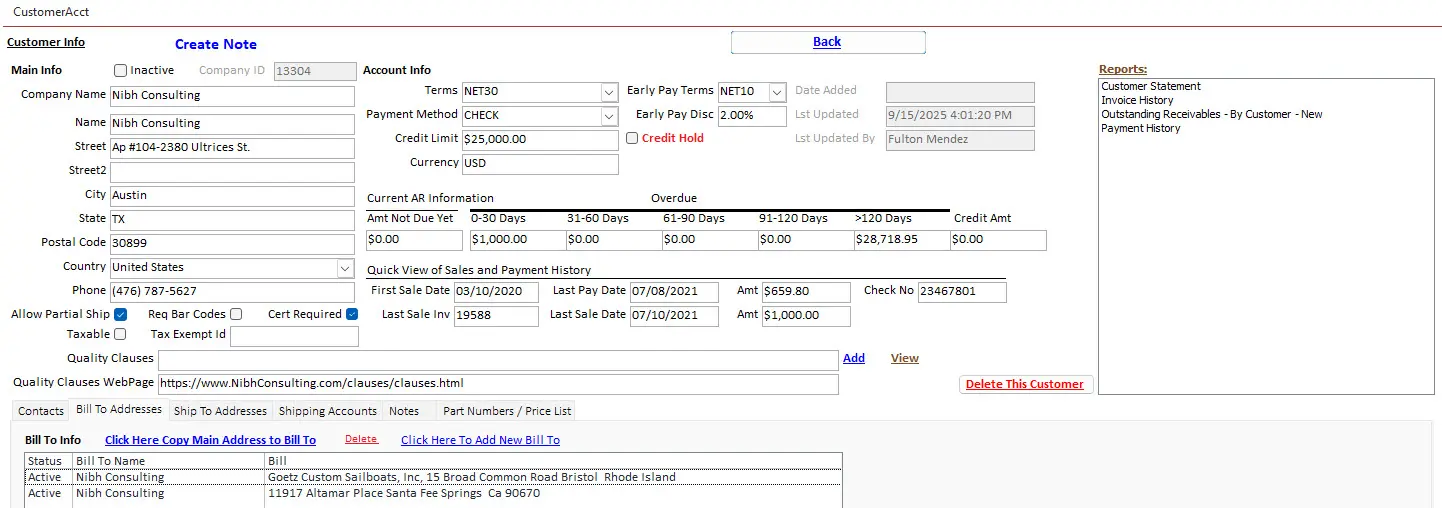The height and width of the screenshot is (508, 1442).
Task: Open the Ship To Addresses tab
Action: [220, 411]
